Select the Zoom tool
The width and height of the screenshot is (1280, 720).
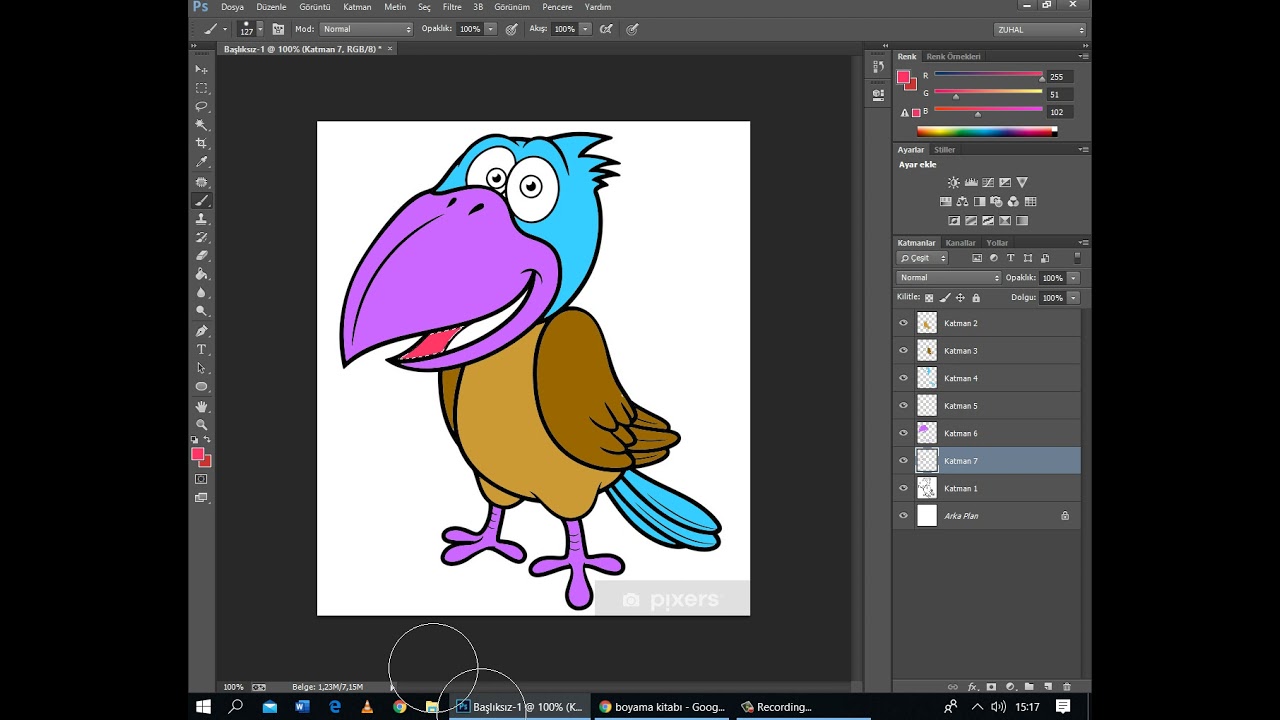(x=201, y=425)
